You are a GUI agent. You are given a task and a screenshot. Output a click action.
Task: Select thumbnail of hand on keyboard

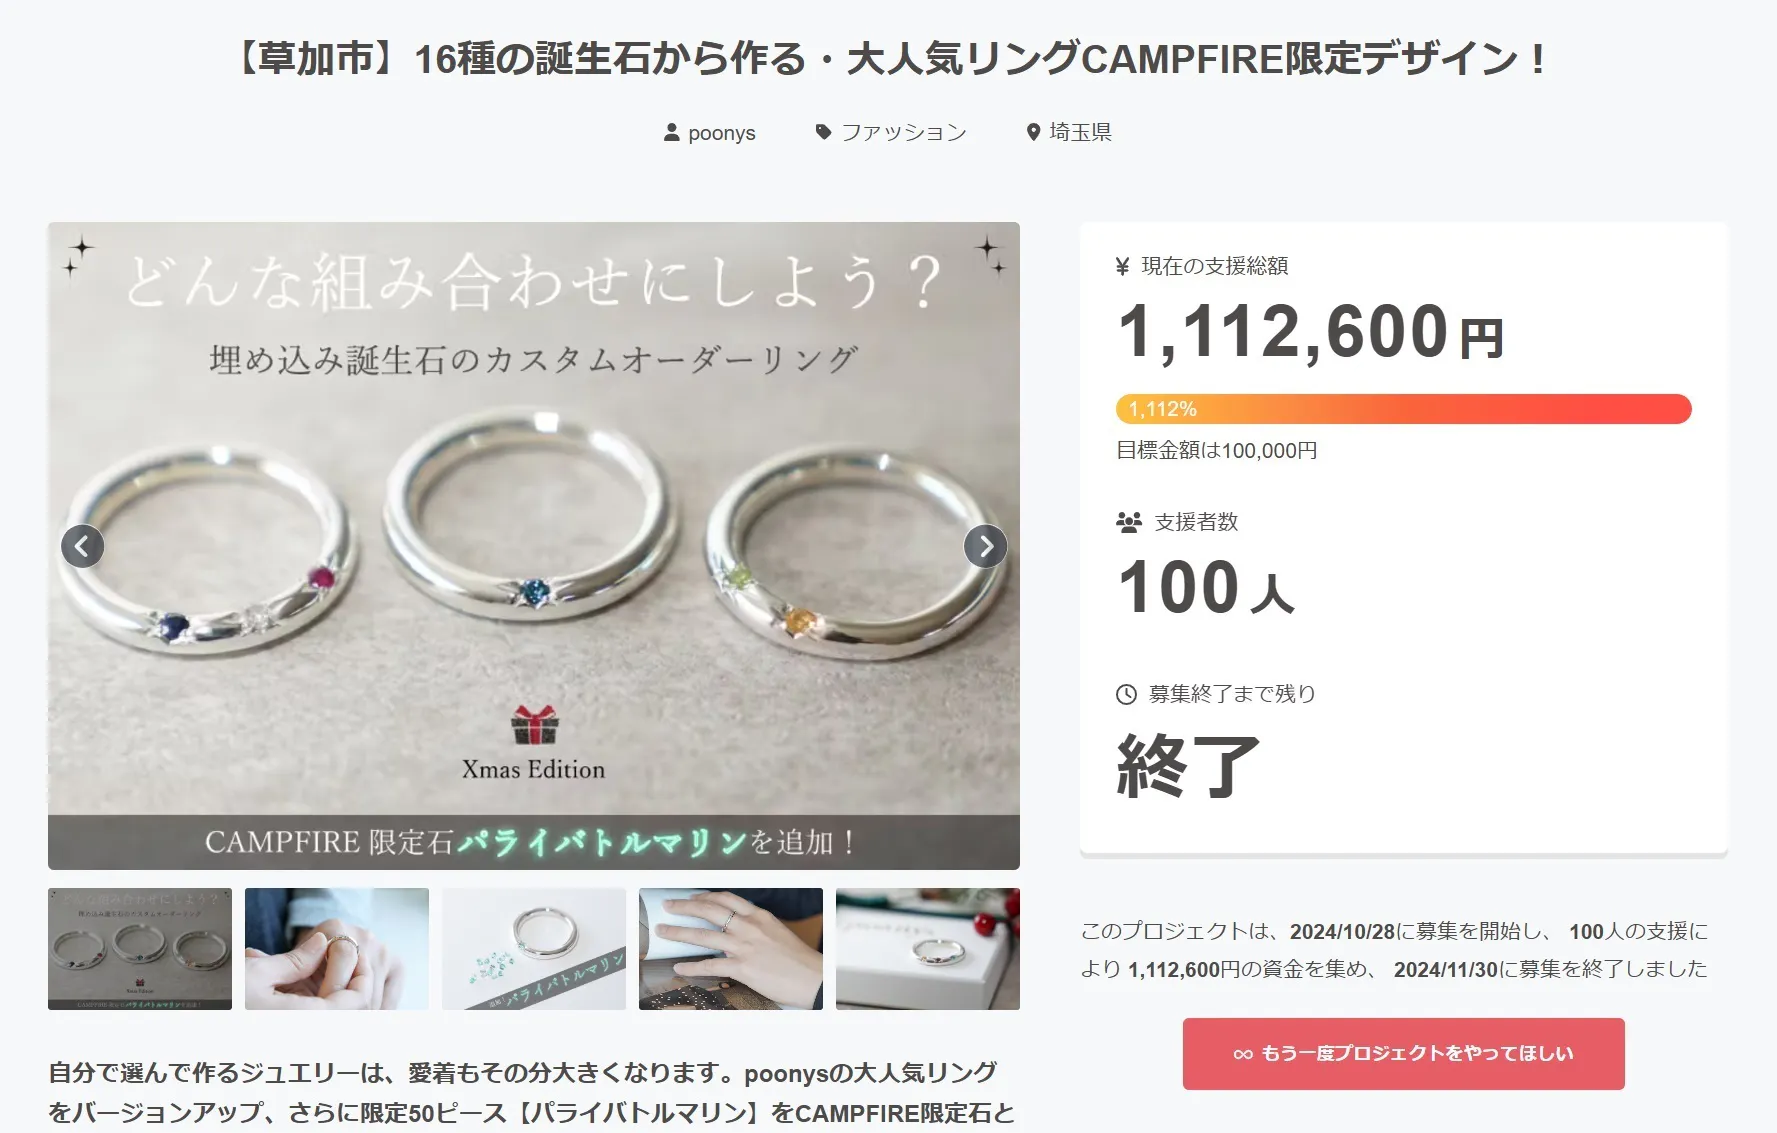point(731,949)
